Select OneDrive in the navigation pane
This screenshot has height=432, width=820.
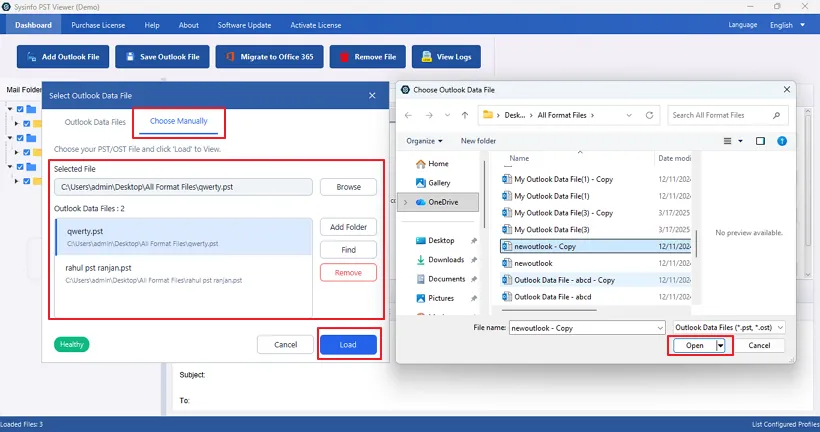(x=438, y=202)
